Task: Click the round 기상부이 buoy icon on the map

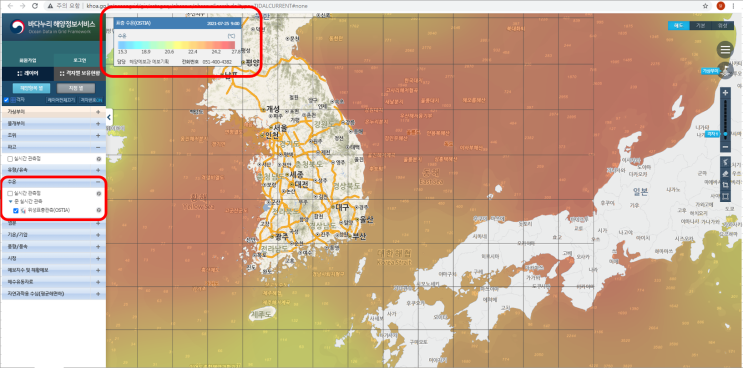Action: [x=726, y=70]
